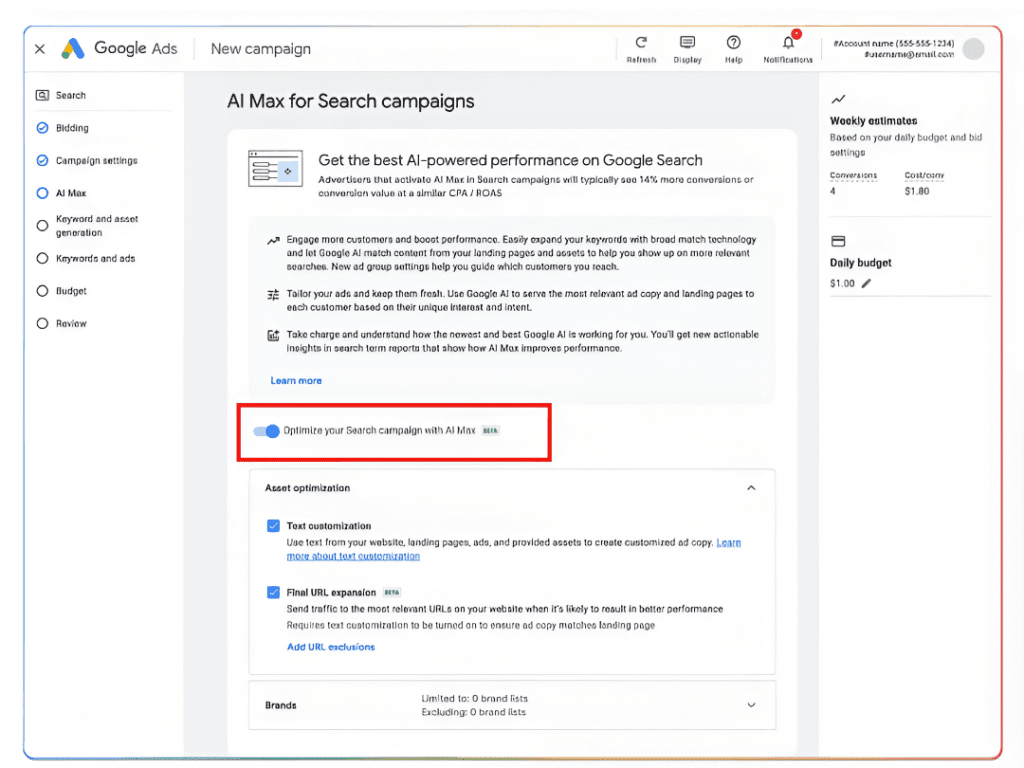Click the account avatar circle

point(973,49)
